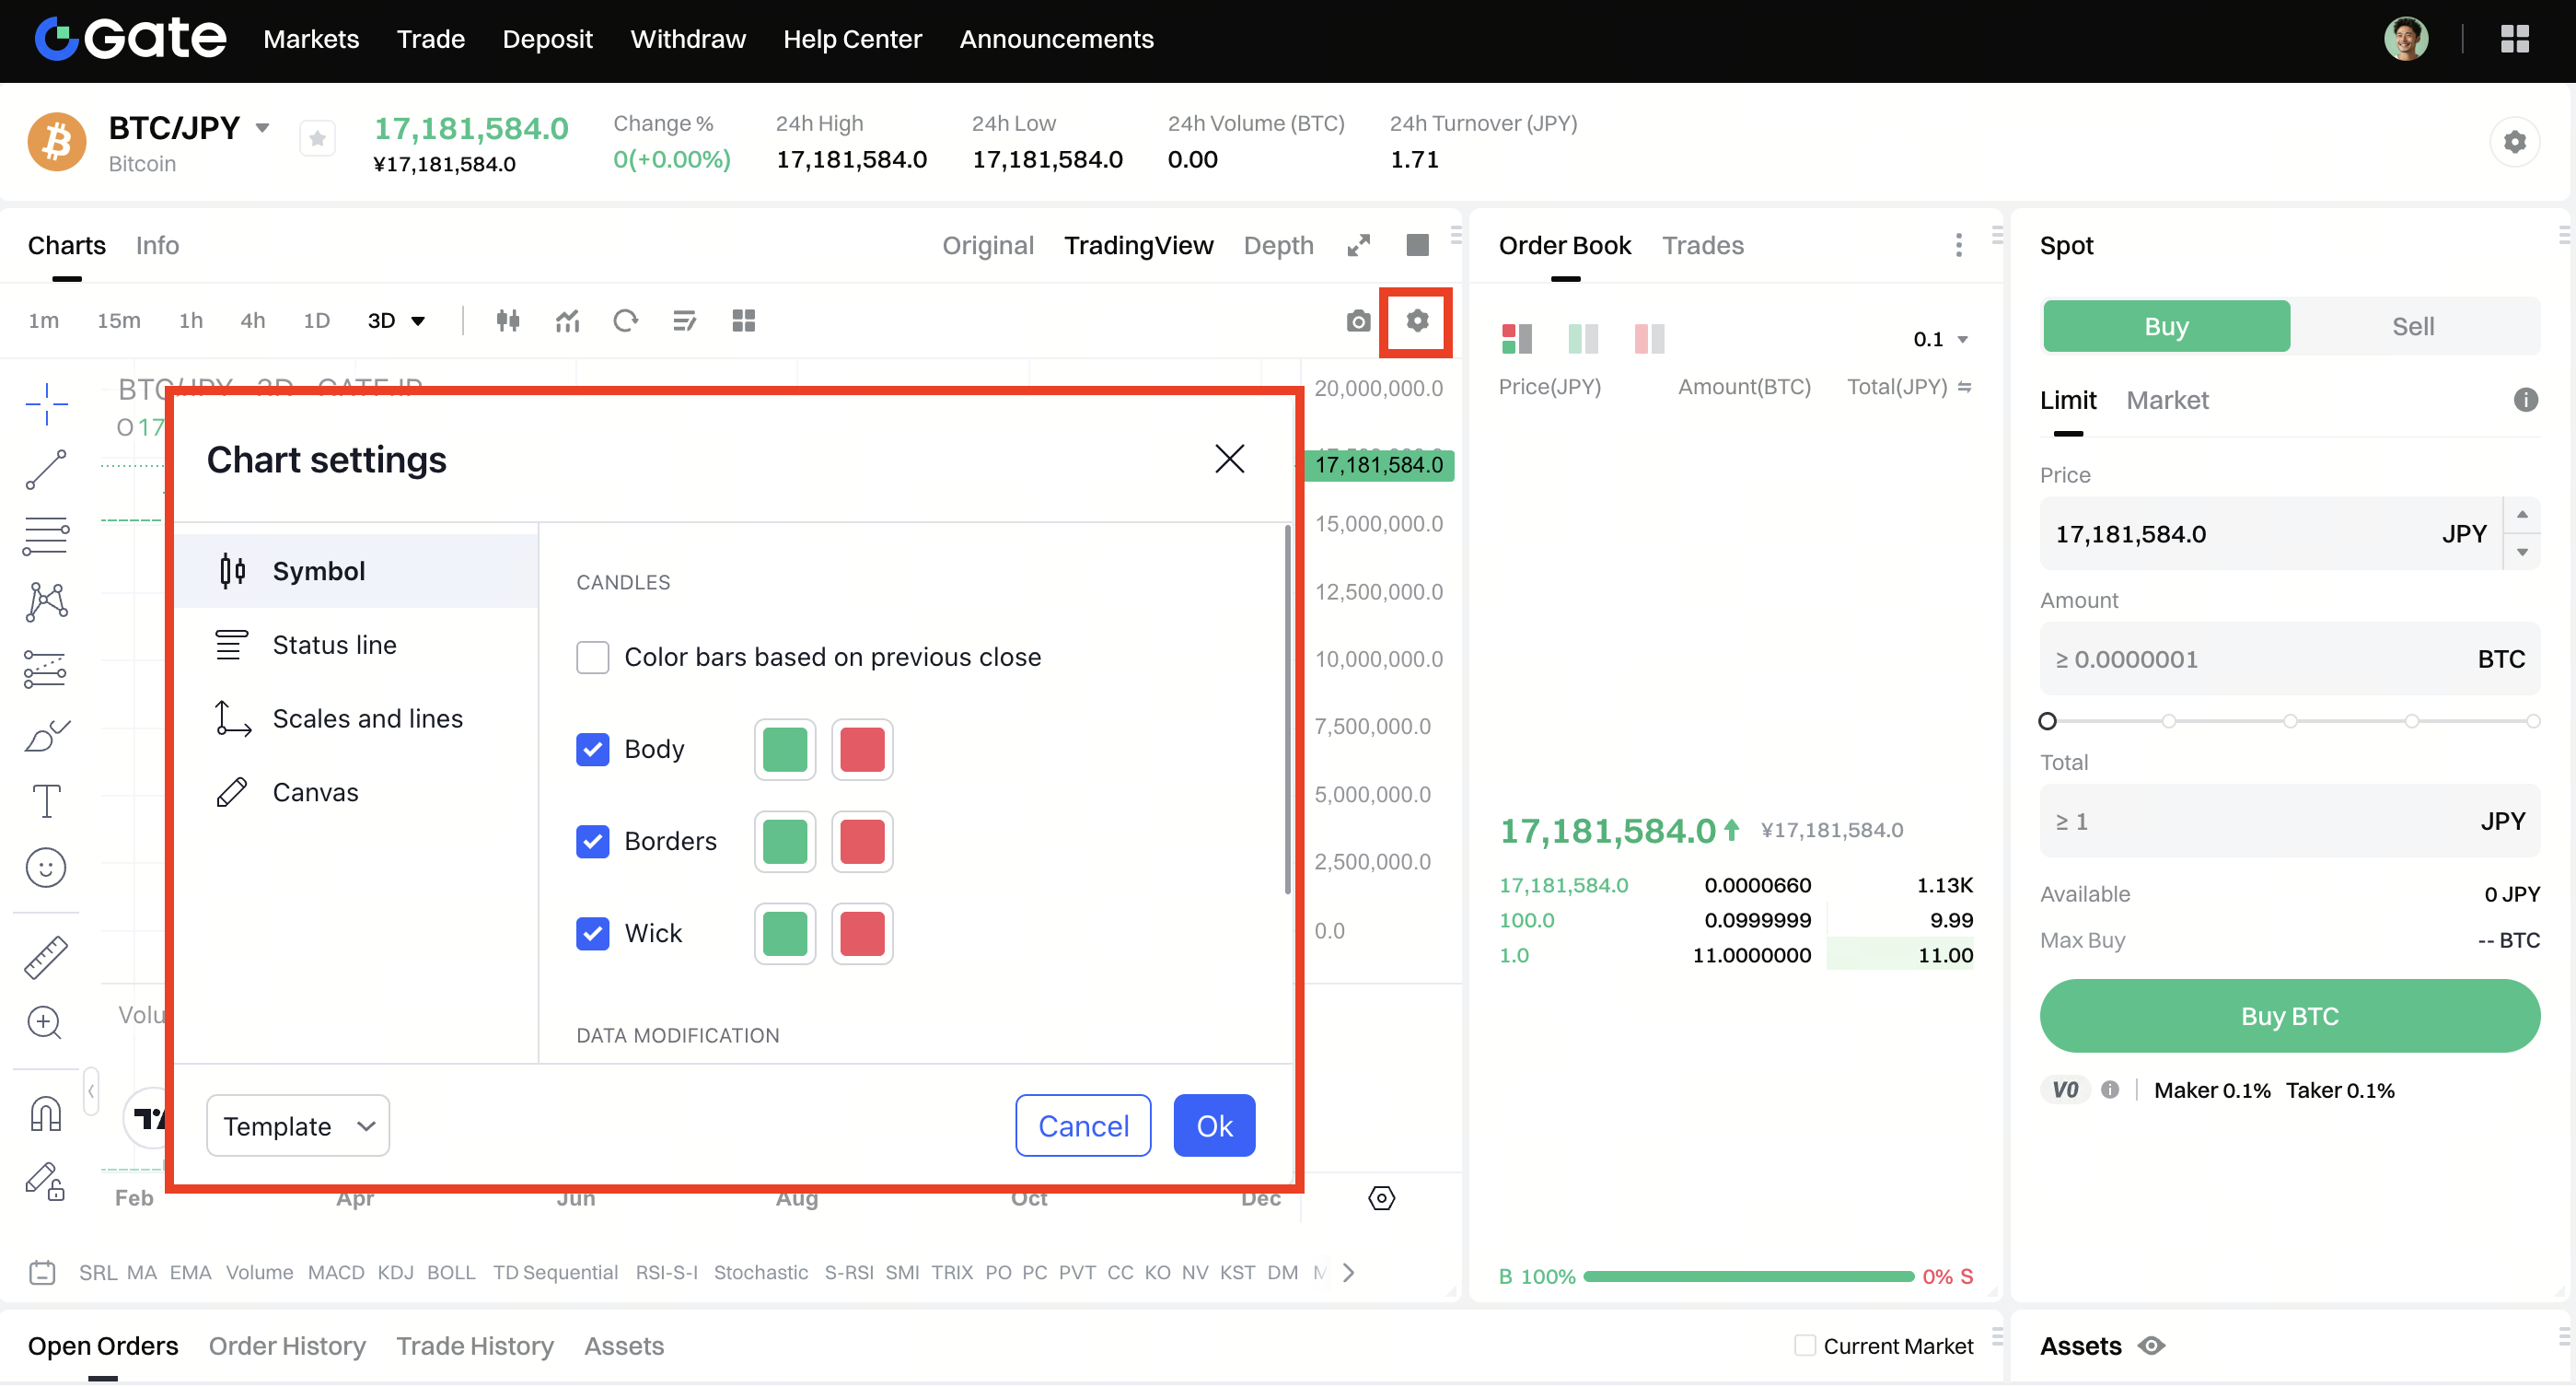The width and height of the screenshot is (2576, 1387).
Task: Switch to the Depth chart tab
Action: click(1278, 246)
